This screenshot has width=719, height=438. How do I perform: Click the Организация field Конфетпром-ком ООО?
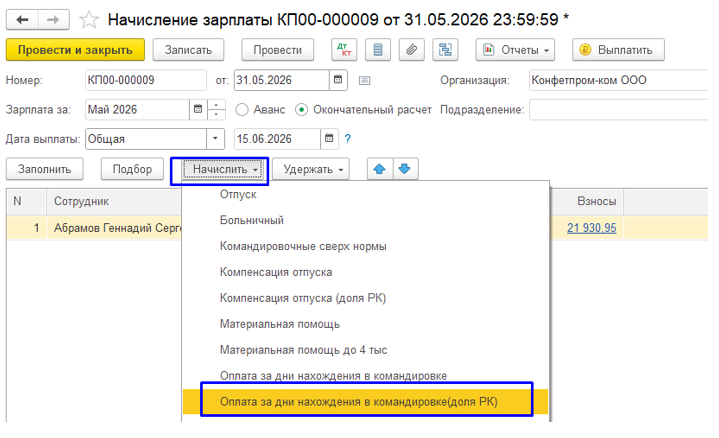tap(619, 80)
